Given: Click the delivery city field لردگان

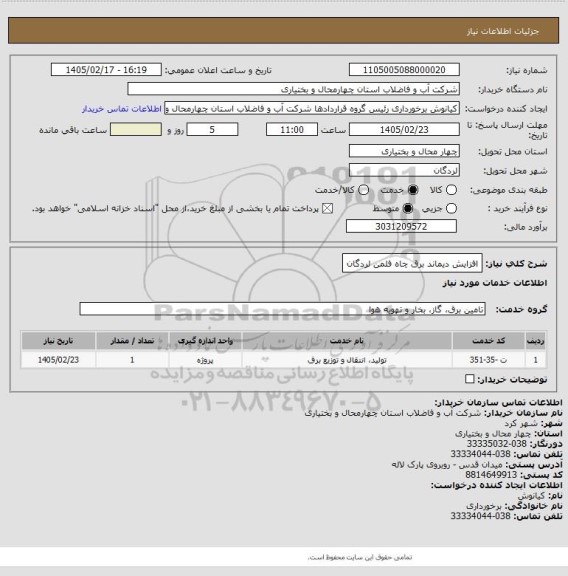Looking at the screenshot, I should point(404,170).
